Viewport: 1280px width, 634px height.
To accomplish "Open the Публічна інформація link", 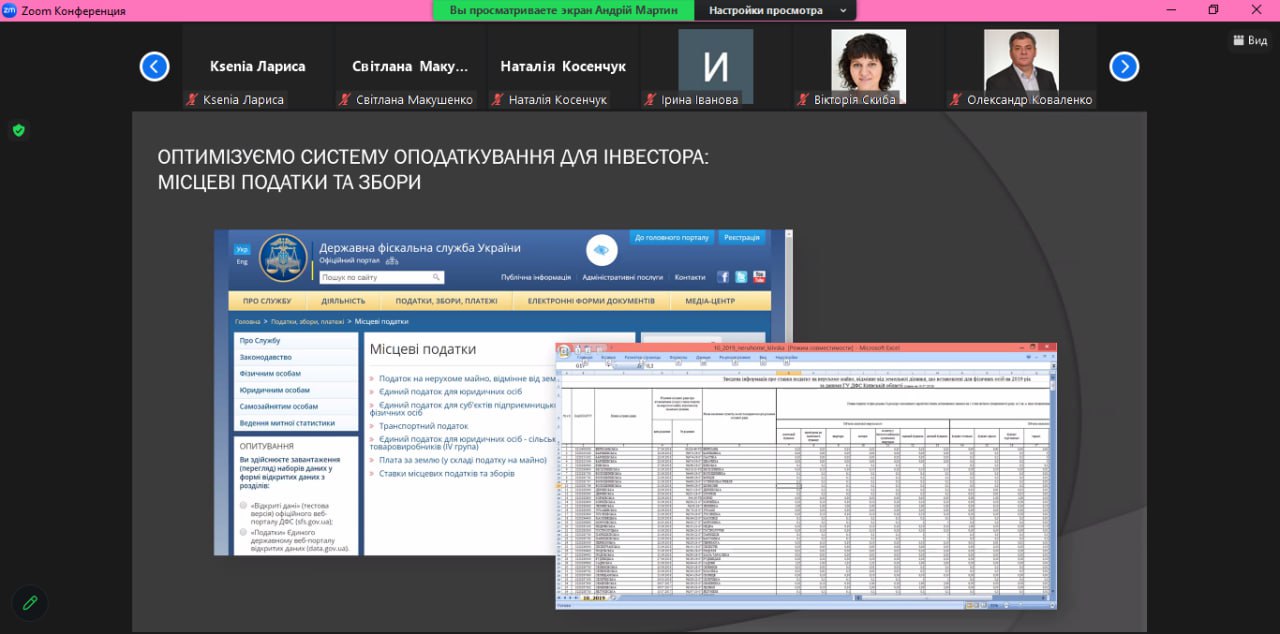I will pyautogui.click(x=536, y=277).
